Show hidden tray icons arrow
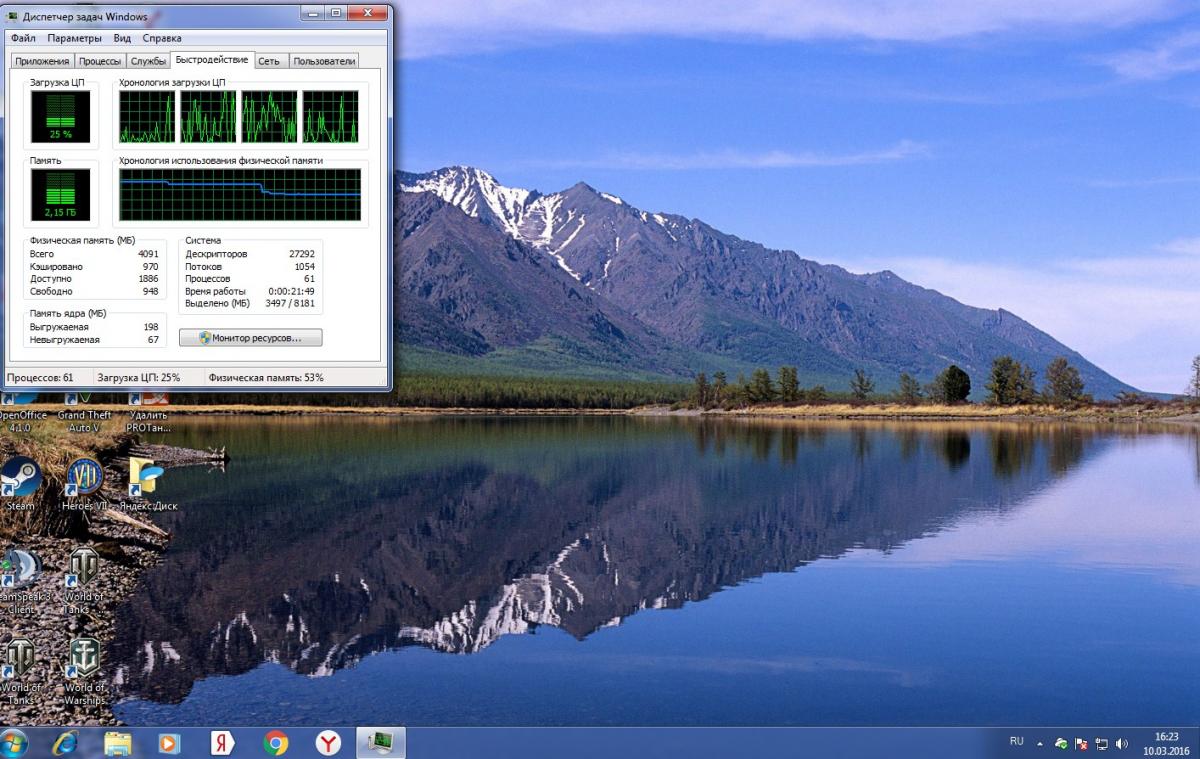This screenshot has height=759, width=1200. (1039, 744)
